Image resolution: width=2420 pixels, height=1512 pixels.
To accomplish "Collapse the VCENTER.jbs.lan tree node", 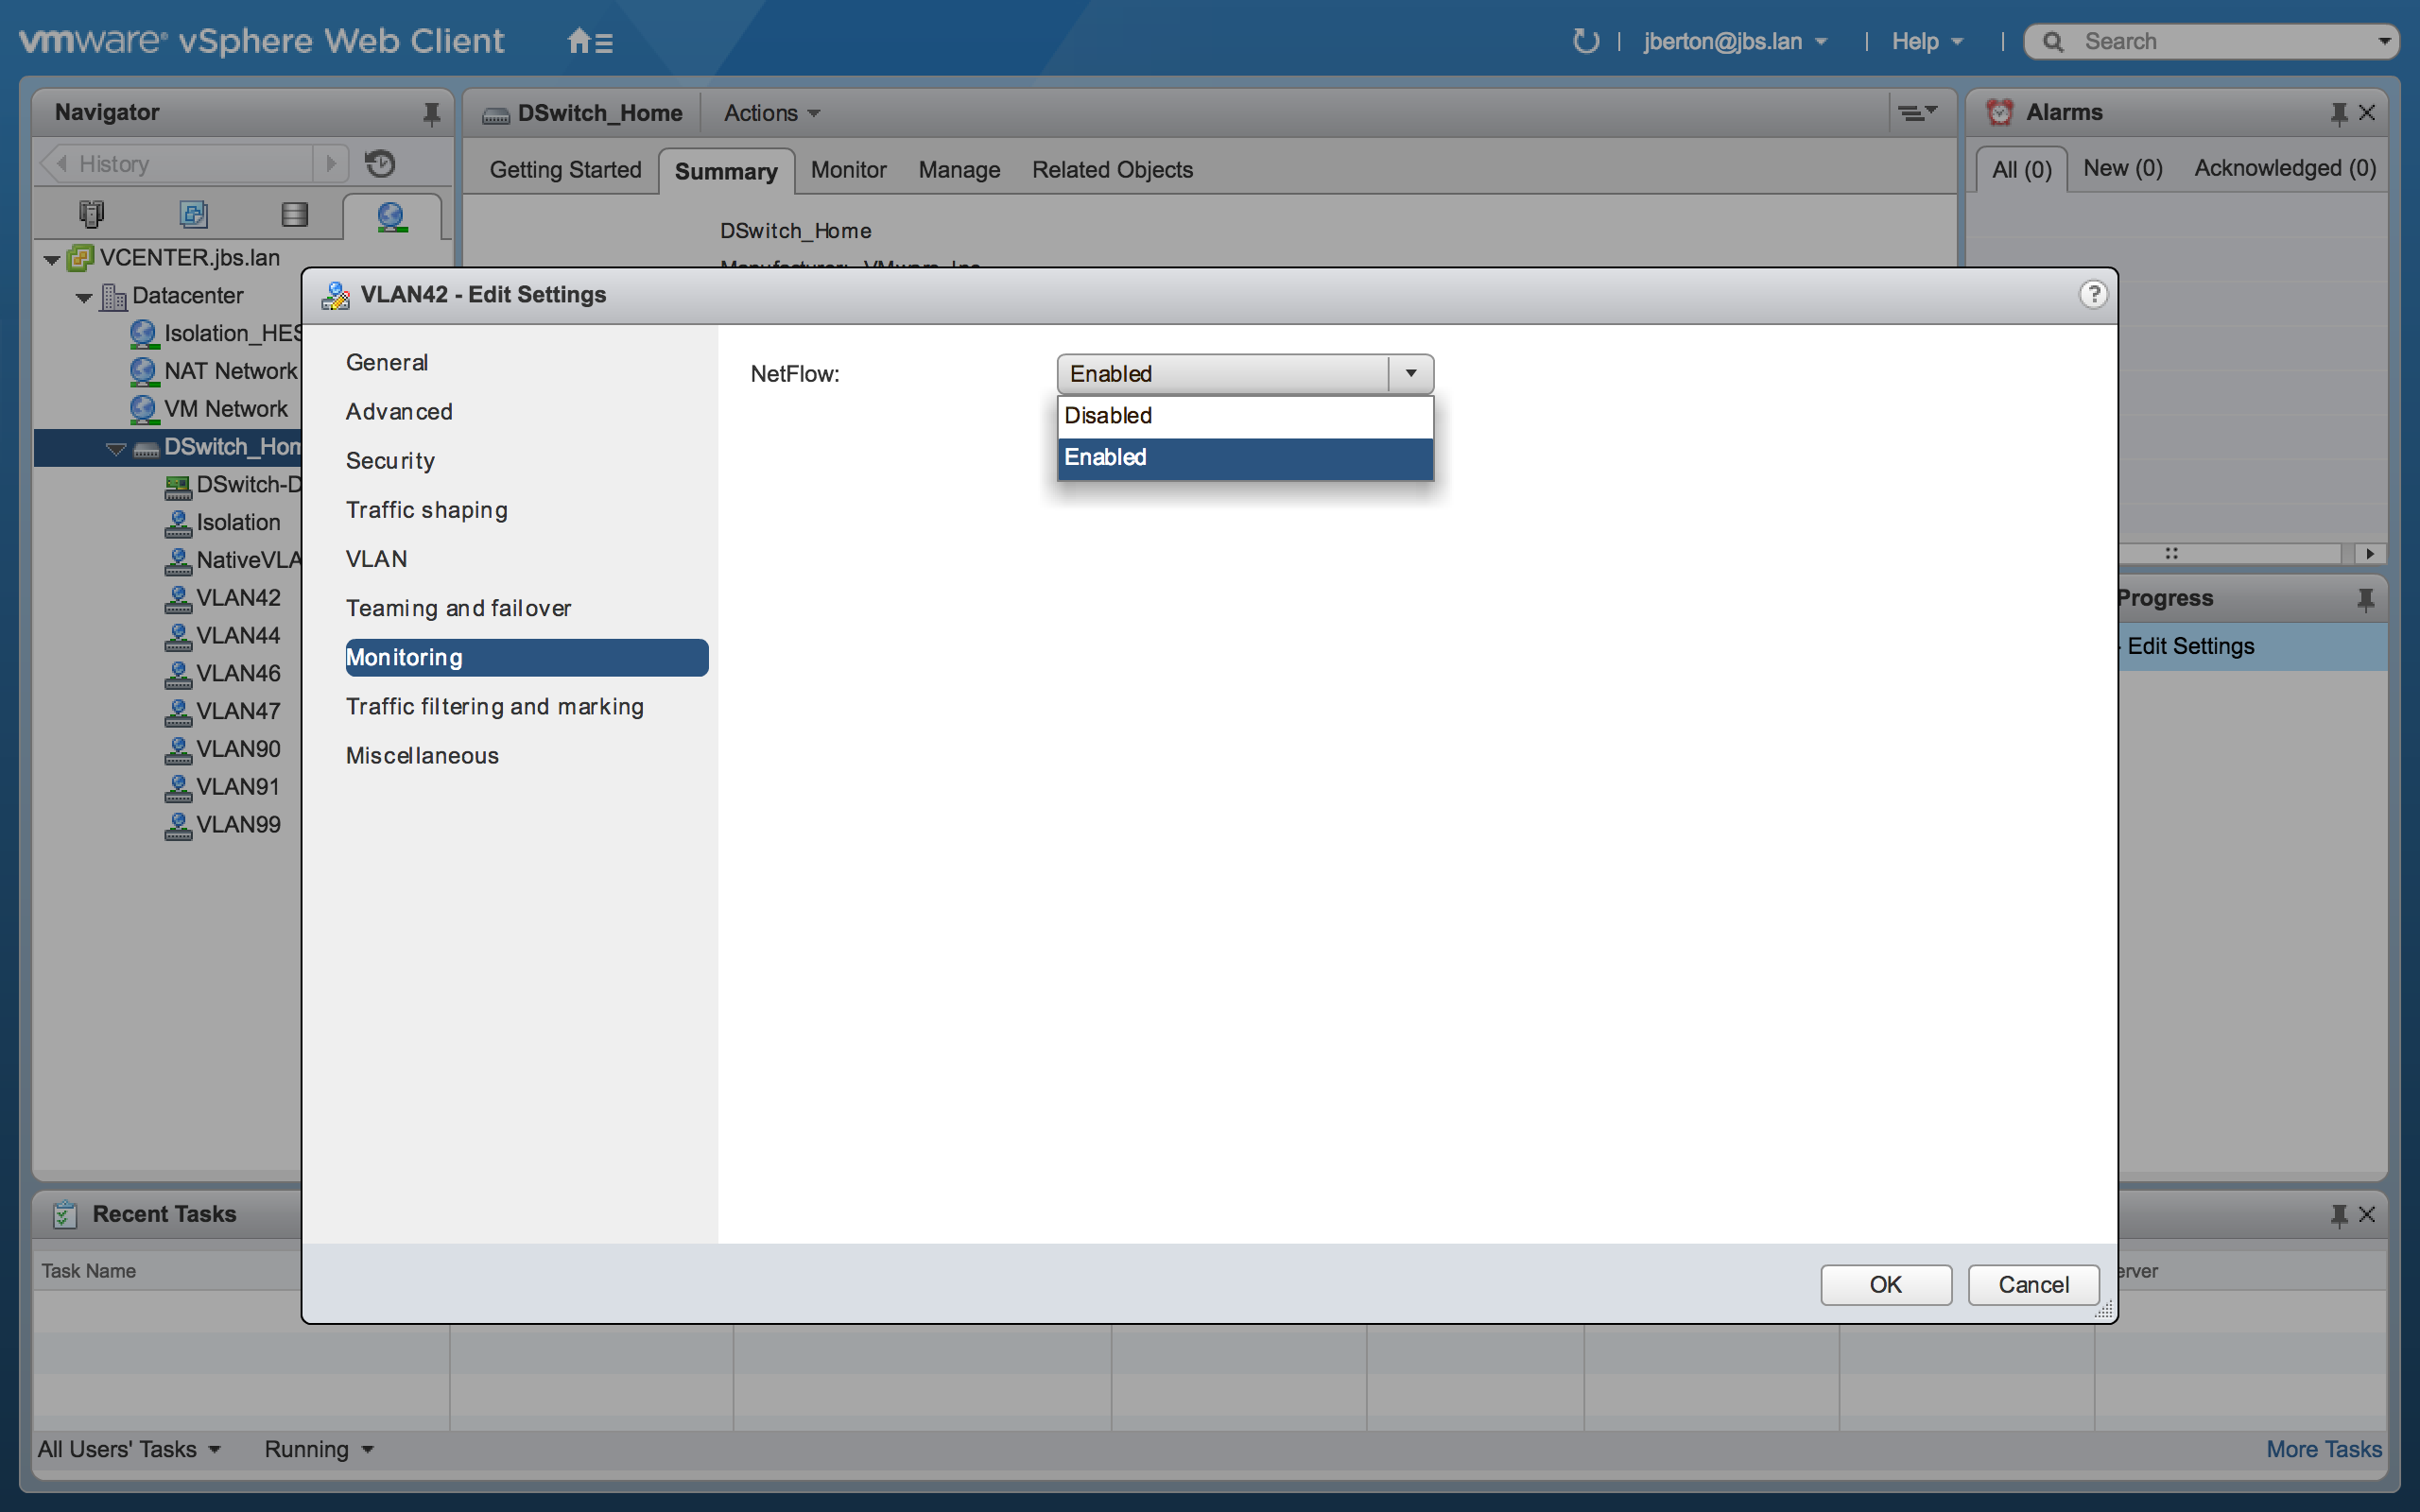I will tap(52, 260).
